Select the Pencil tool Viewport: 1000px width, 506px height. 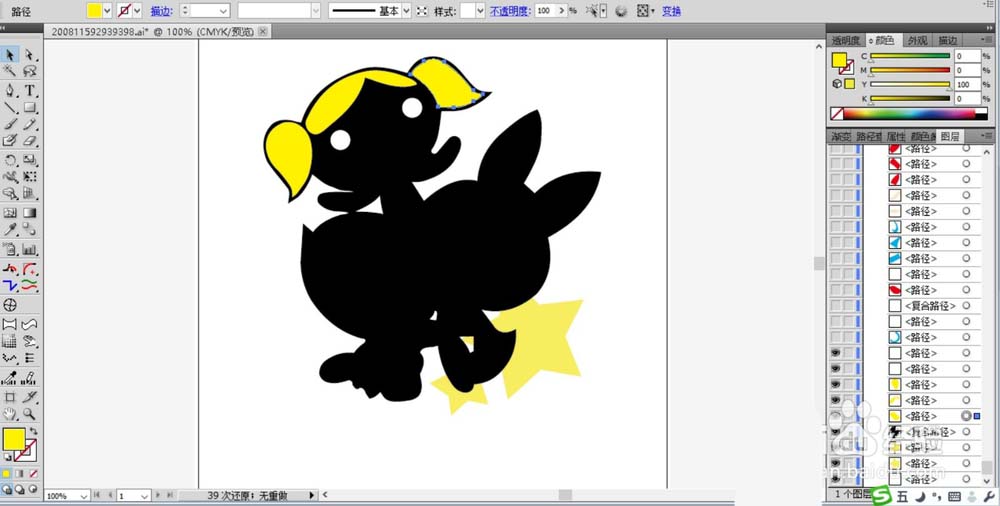pyautogui.click(x=29, y=124)
